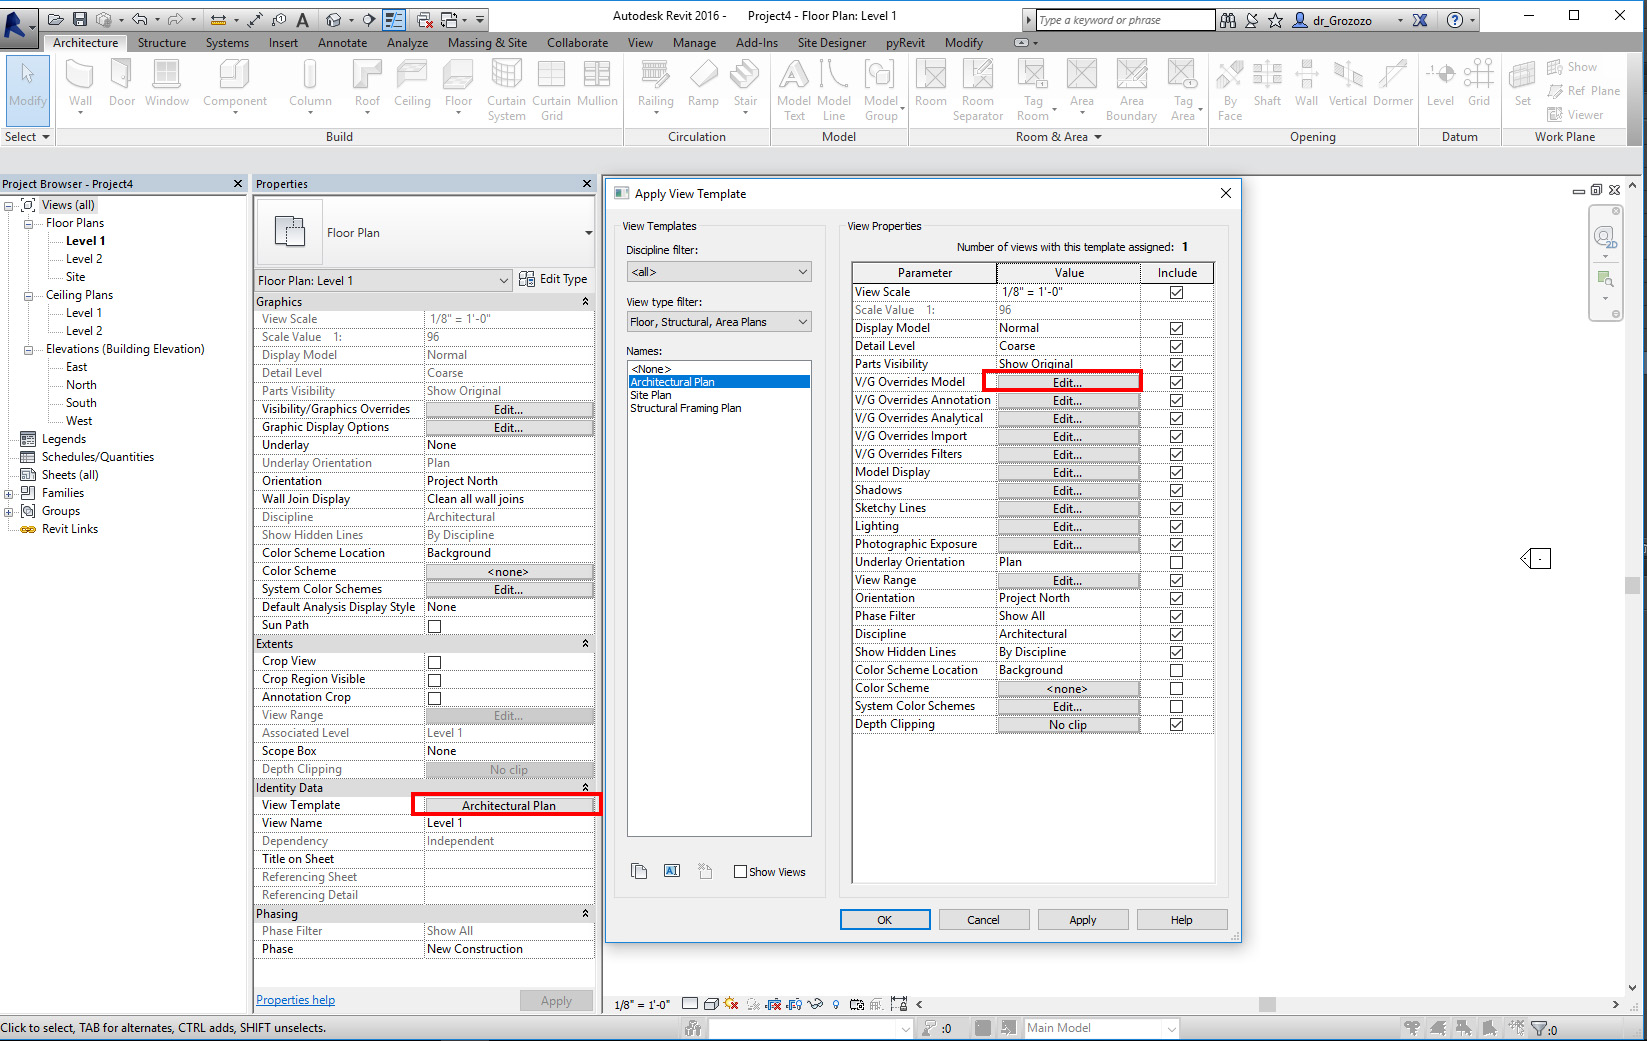
Task: Open the Discipline filter dropdown
Action: pyautogui.click(x=719, y=272)
